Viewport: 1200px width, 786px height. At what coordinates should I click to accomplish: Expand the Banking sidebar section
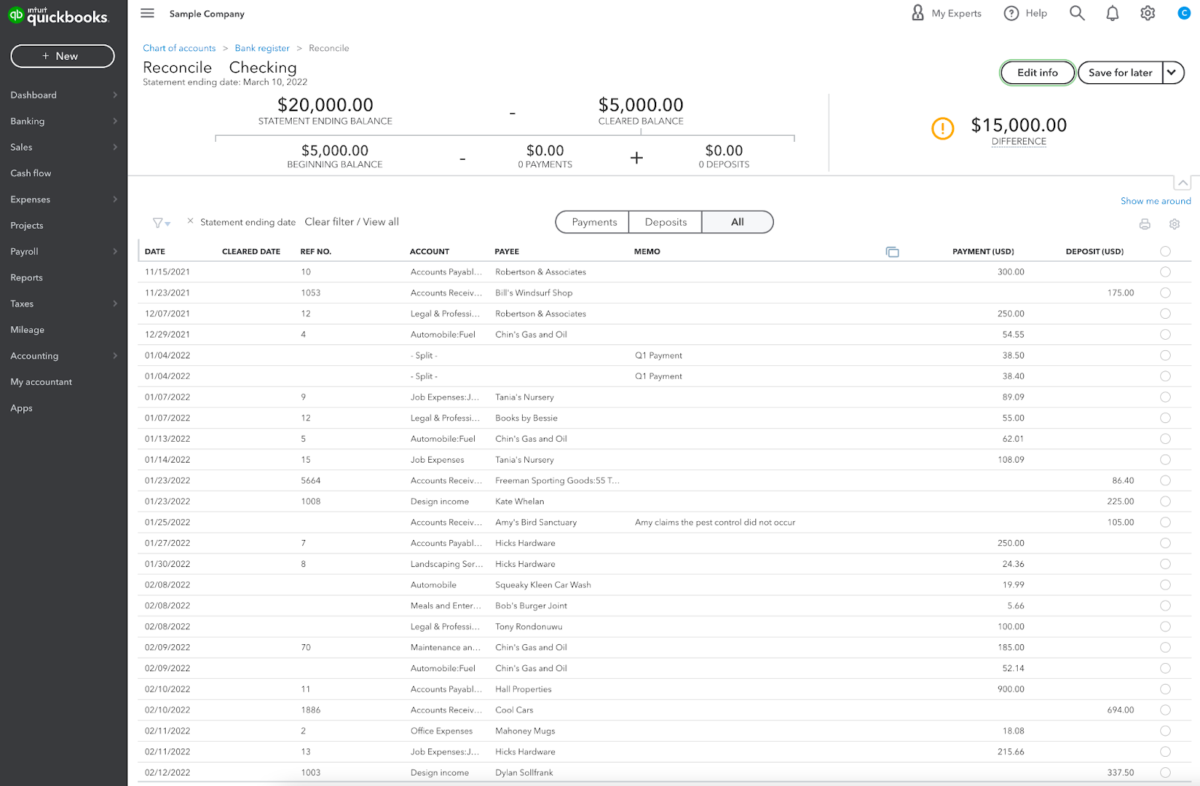pyautogui.click(x=63, y=121)
